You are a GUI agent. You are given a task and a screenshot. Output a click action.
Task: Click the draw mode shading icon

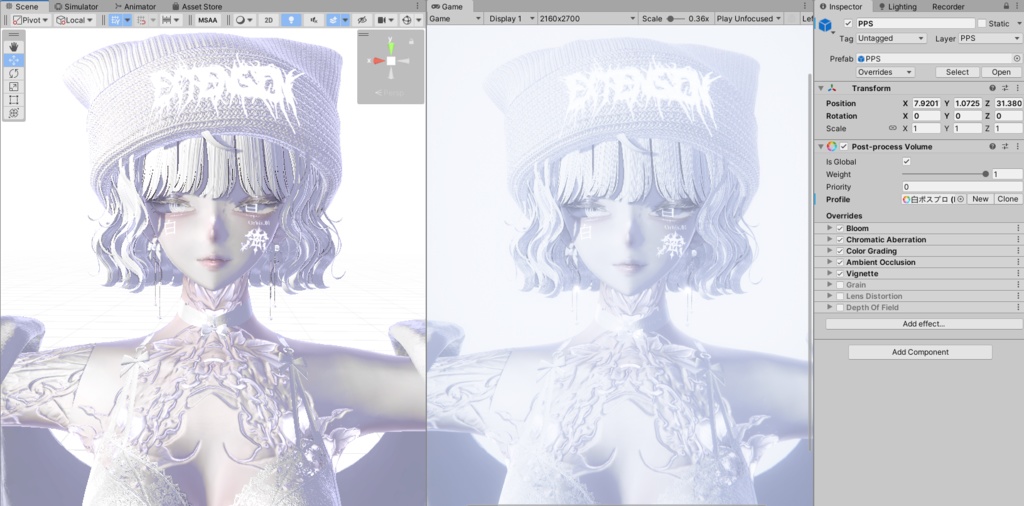tap(240, 20)
